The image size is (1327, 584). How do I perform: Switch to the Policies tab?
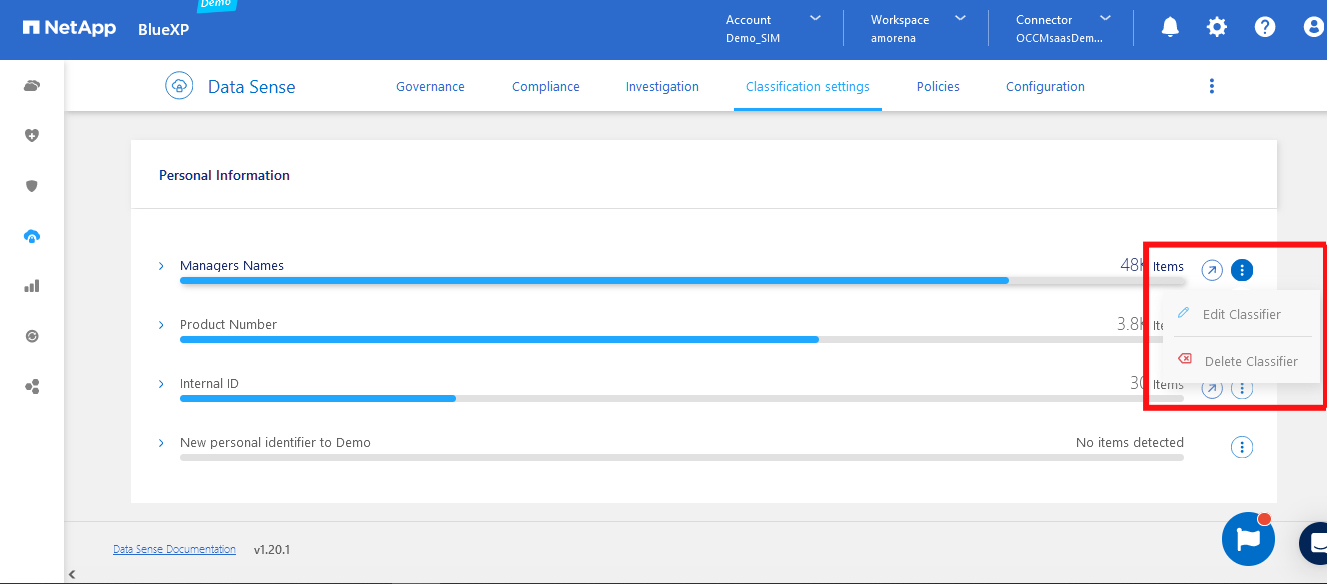pyautogui.click(x=938, y=87)
